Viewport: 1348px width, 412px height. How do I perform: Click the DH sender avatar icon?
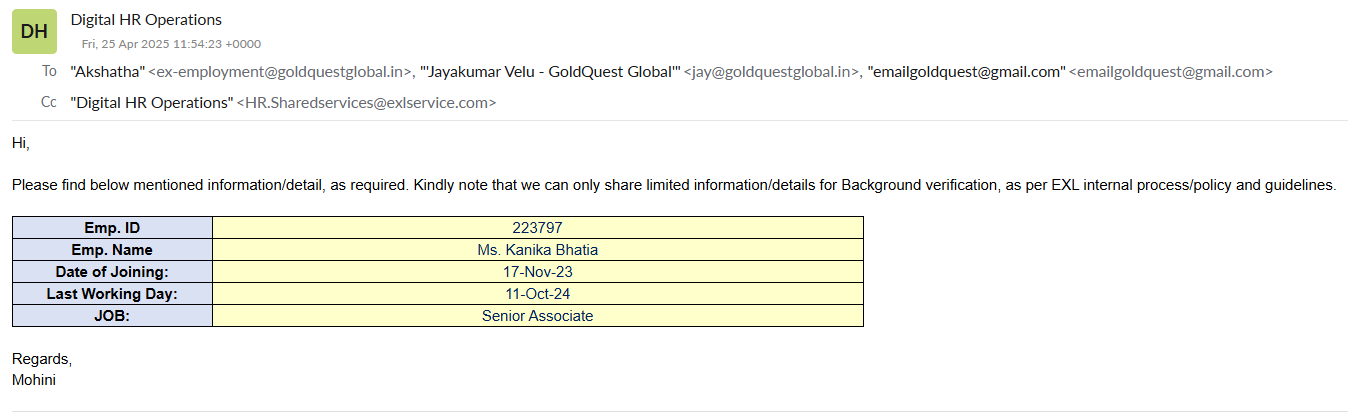[x=34, y=31]
